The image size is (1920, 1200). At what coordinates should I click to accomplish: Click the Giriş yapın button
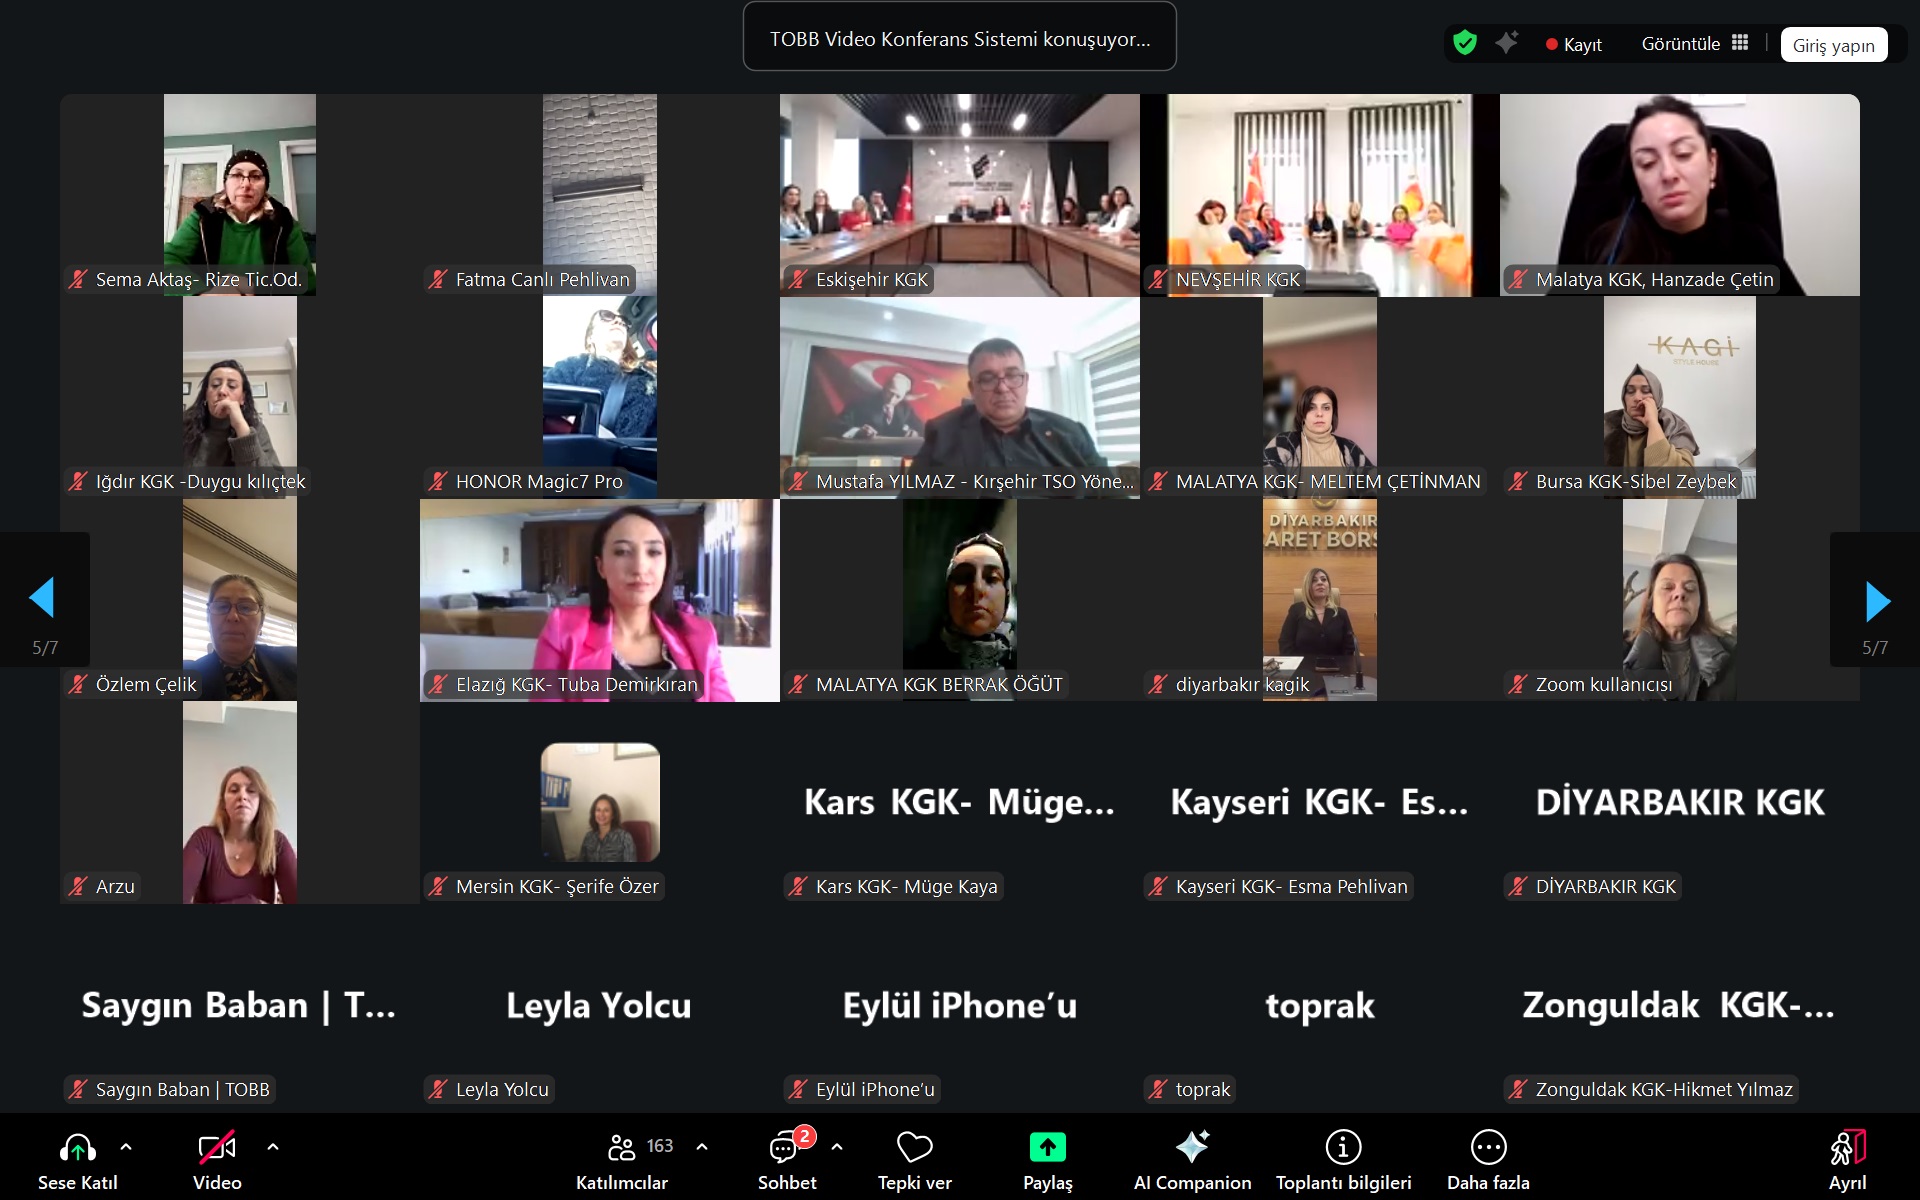click(x=1833, y=45)
